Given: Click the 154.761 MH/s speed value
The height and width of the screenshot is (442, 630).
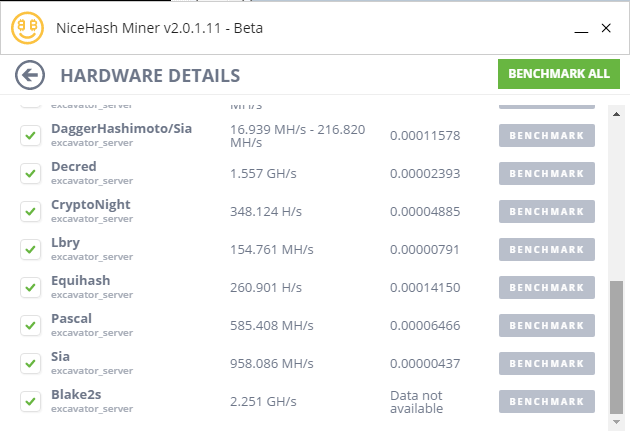Looking at the screenshot, I should pos(272,250).
